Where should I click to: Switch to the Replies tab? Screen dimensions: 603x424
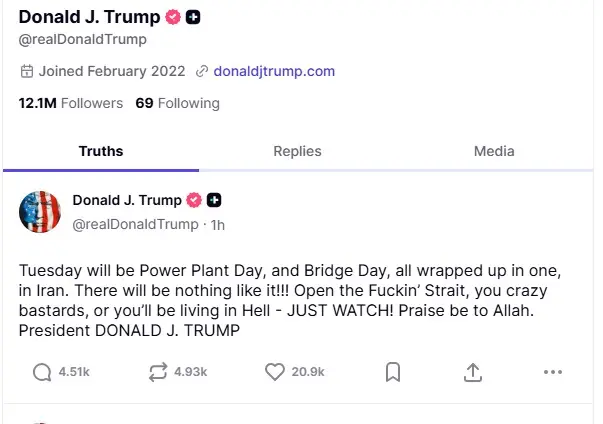click(x=297, y=151)
